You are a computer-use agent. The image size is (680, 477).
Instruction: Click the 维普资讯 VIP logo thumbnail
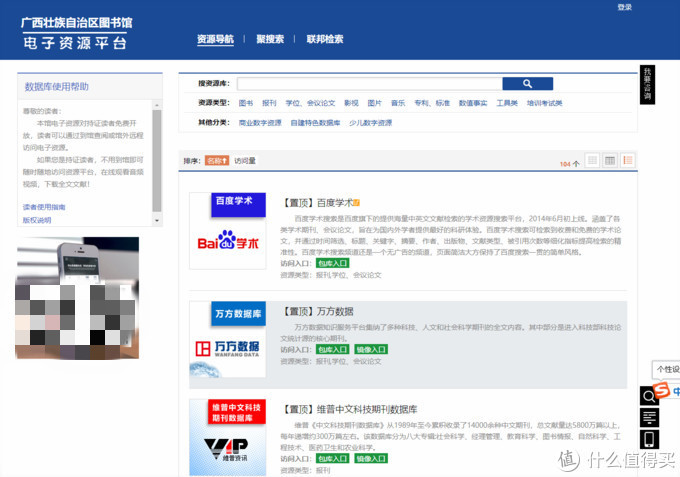pyautogui.click(x=228, y=438)
